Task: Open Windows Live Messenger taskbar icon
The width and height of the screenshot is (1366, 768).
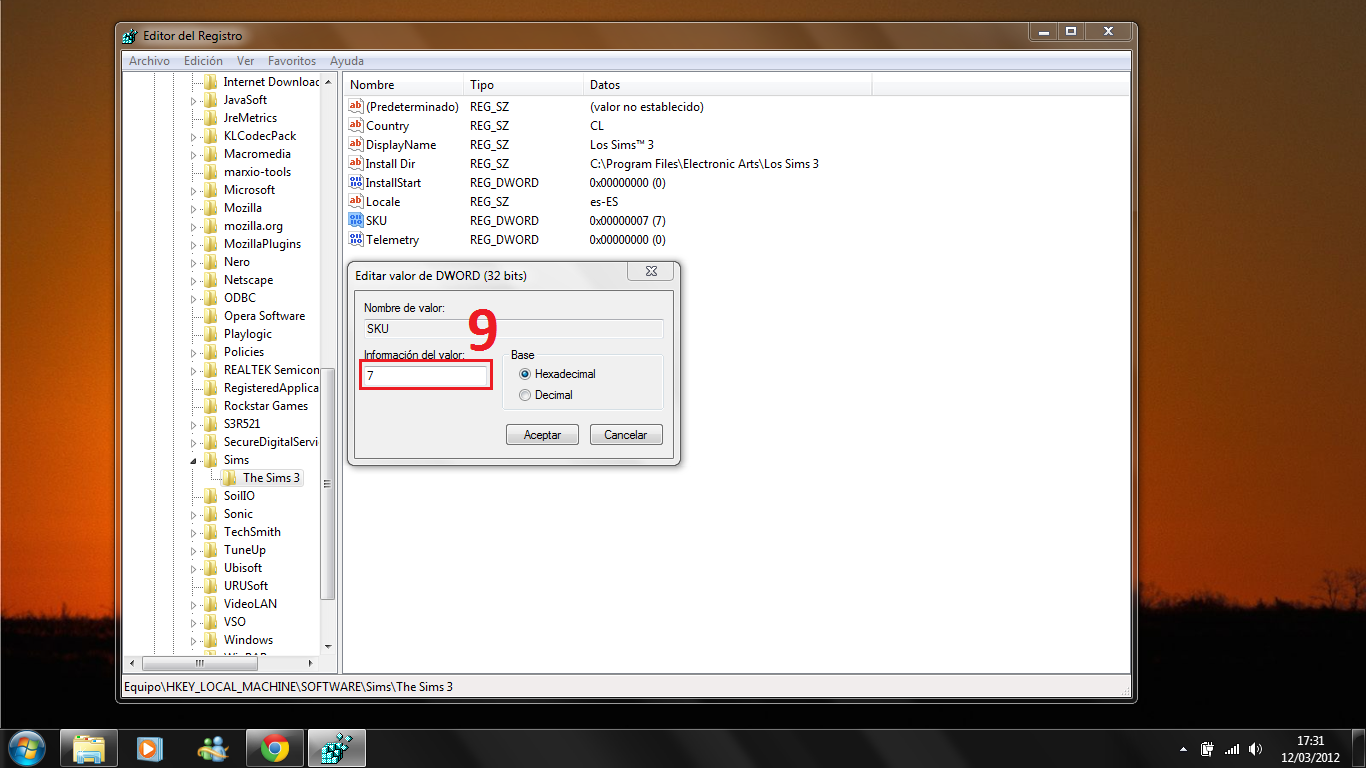Action: coord(213,748)
